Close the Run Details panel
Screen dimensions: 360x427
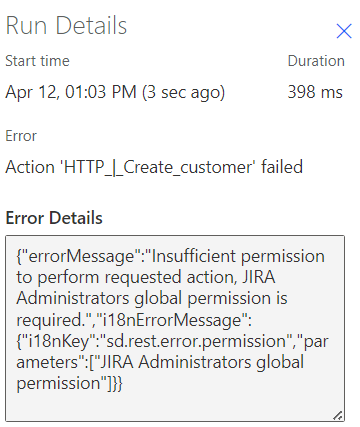pos(344,31)
